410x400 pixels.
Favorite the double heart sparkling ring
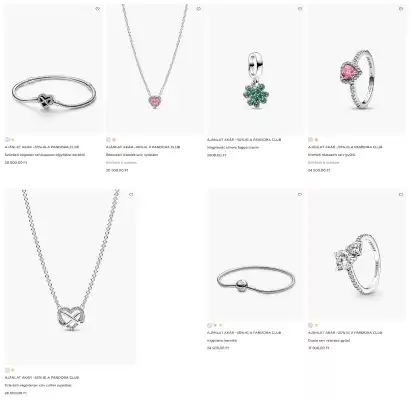[x=401, y=194]
